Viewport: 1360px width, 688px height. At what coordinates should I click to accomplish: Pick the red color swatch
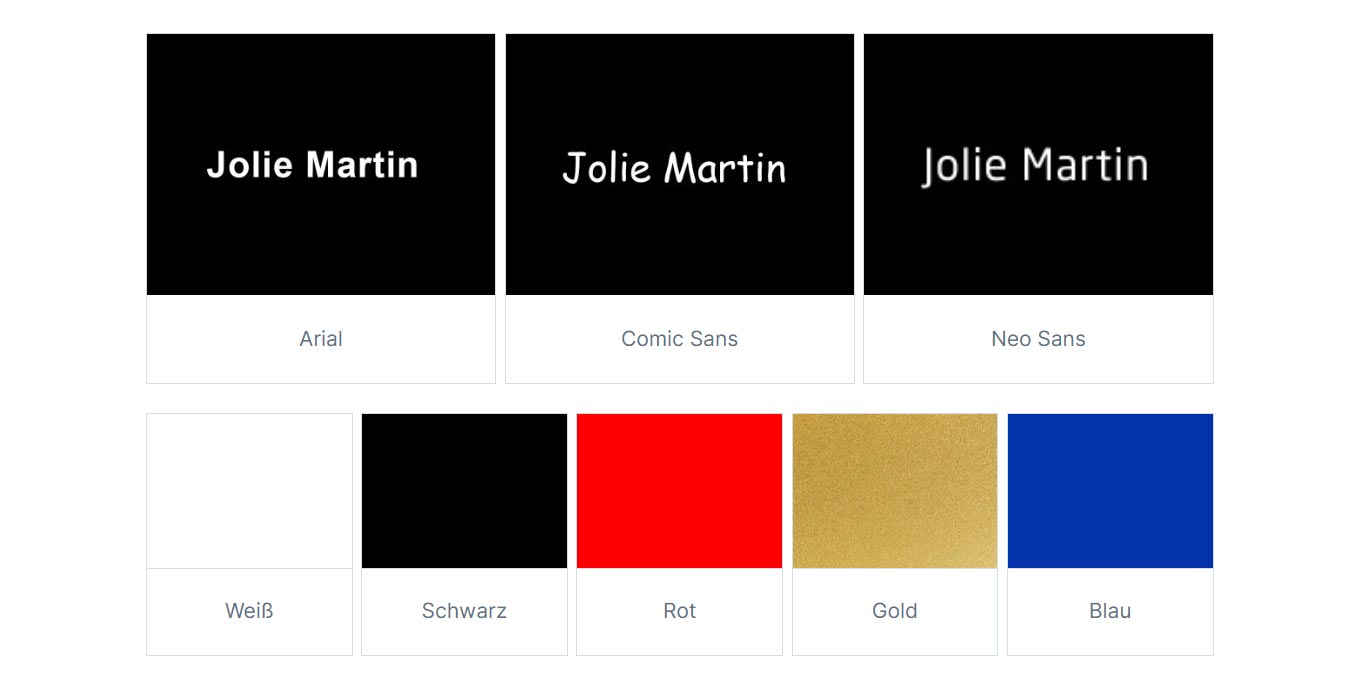pos(679,491)
